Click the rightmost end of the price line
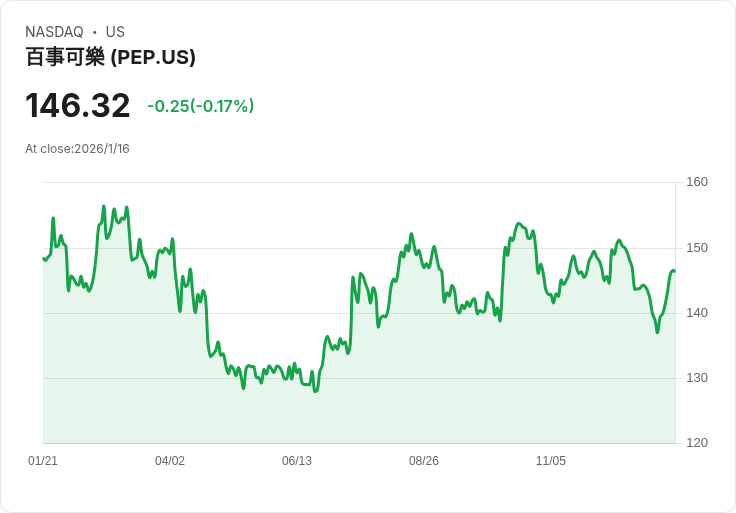 coord(674,271)
